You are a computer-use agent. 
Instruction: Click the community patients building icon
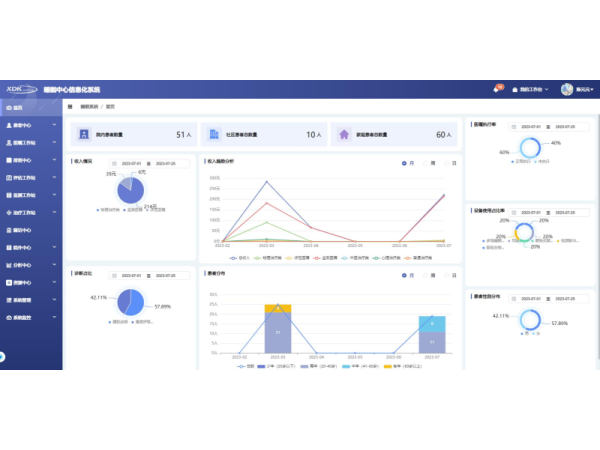(x=213, y=134)
